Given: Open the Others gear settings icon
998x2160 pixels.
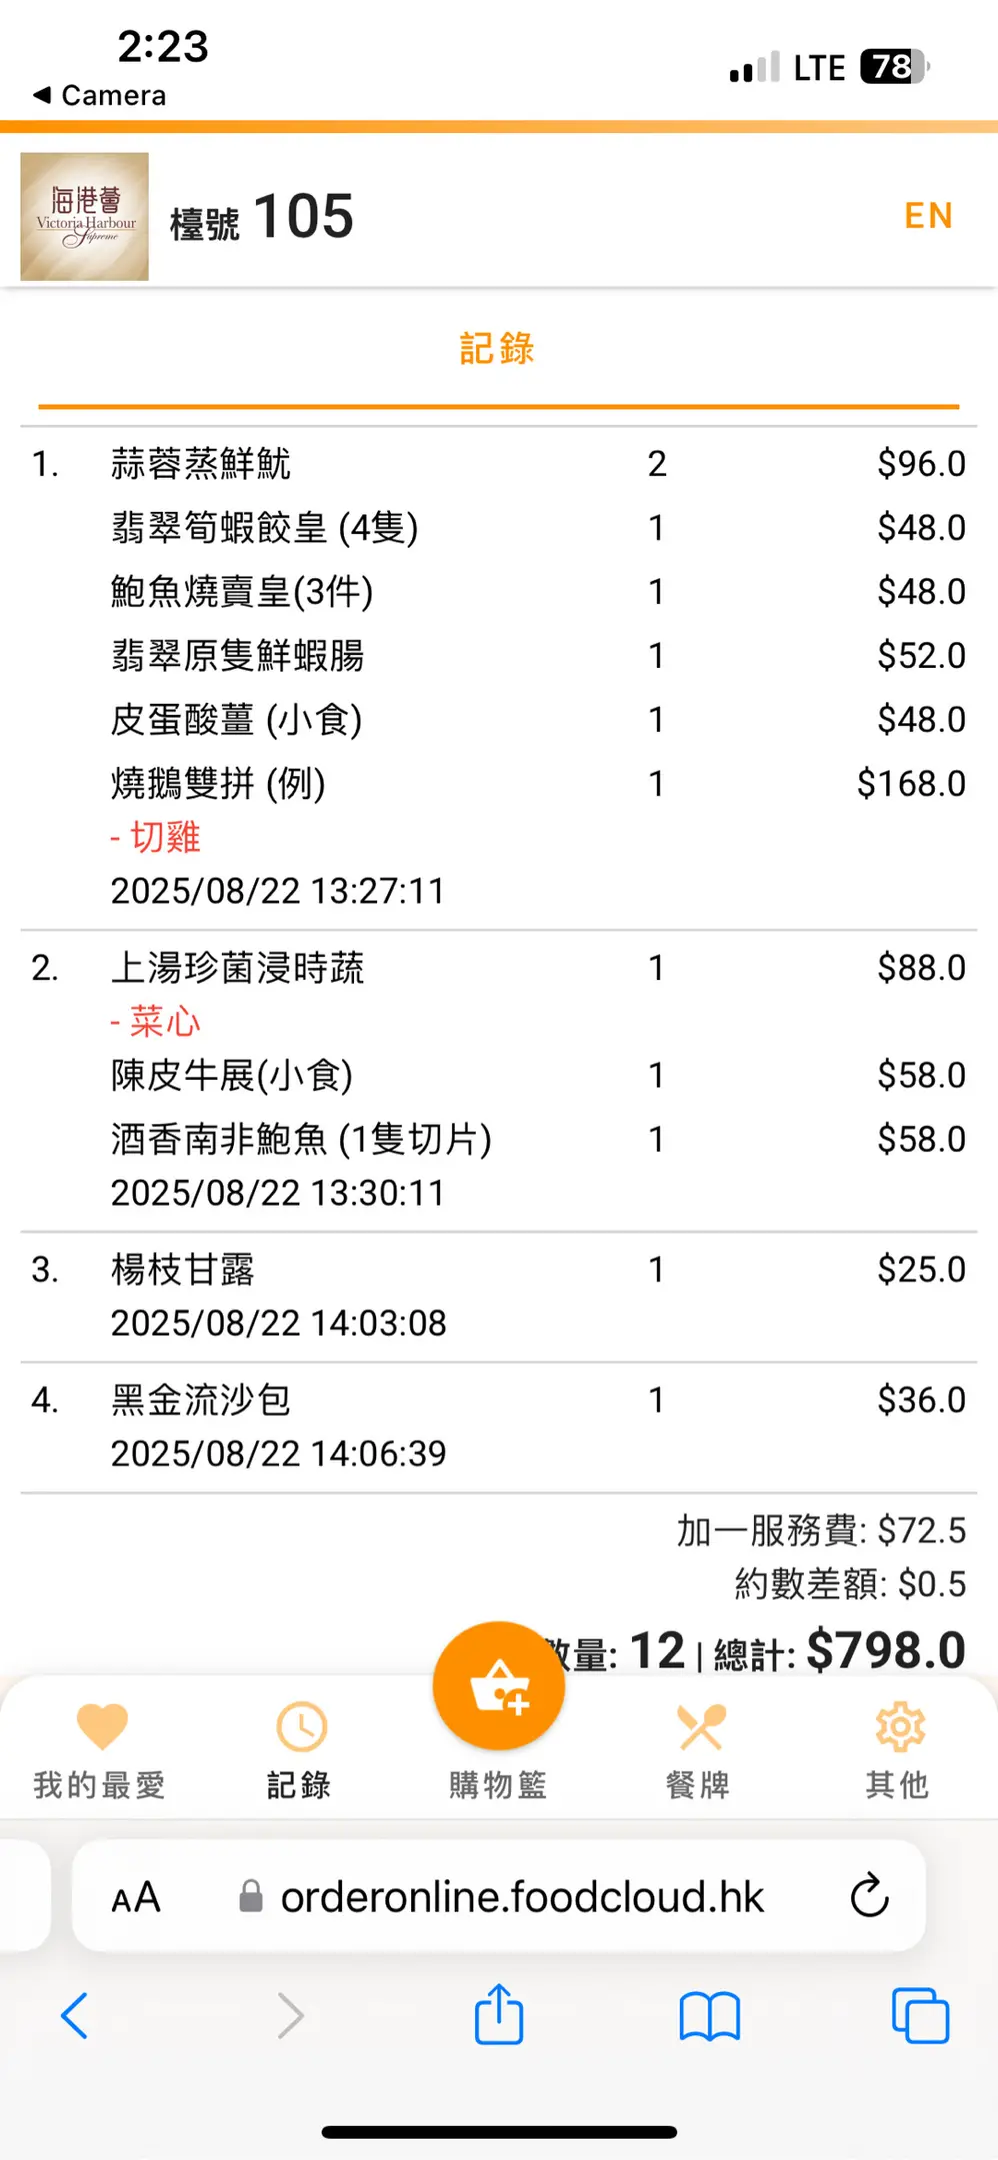Looking at the screenshot, I should tap(899, 1726).
